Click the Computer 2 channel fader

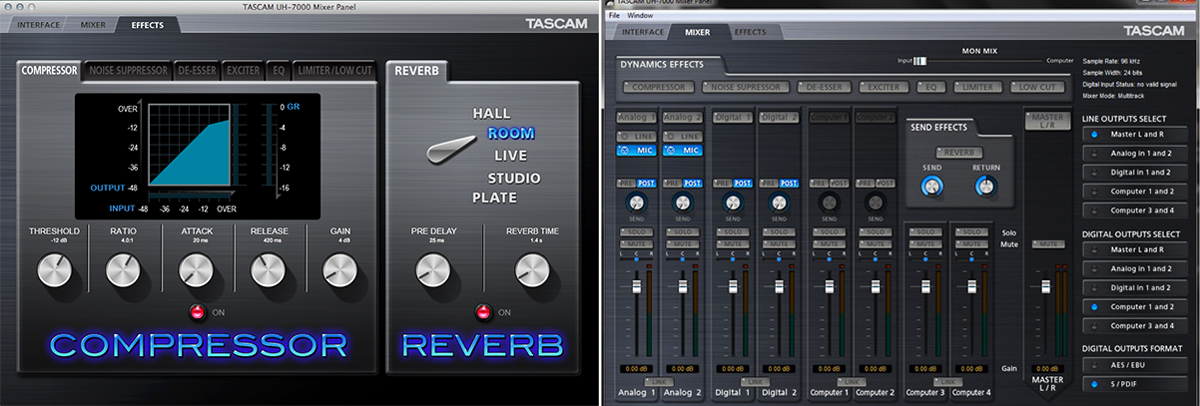pyautogui.click(x=876, y=286)
